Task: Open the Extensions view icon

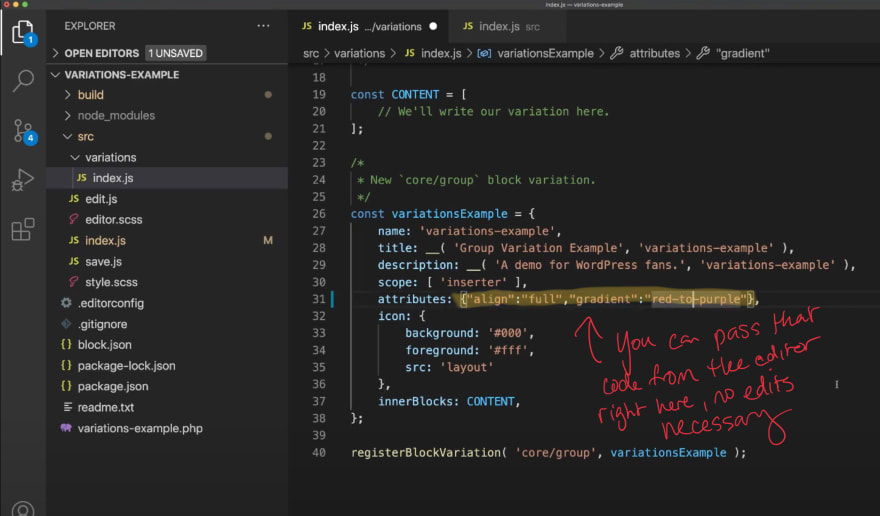Action: tap(23, 229)
